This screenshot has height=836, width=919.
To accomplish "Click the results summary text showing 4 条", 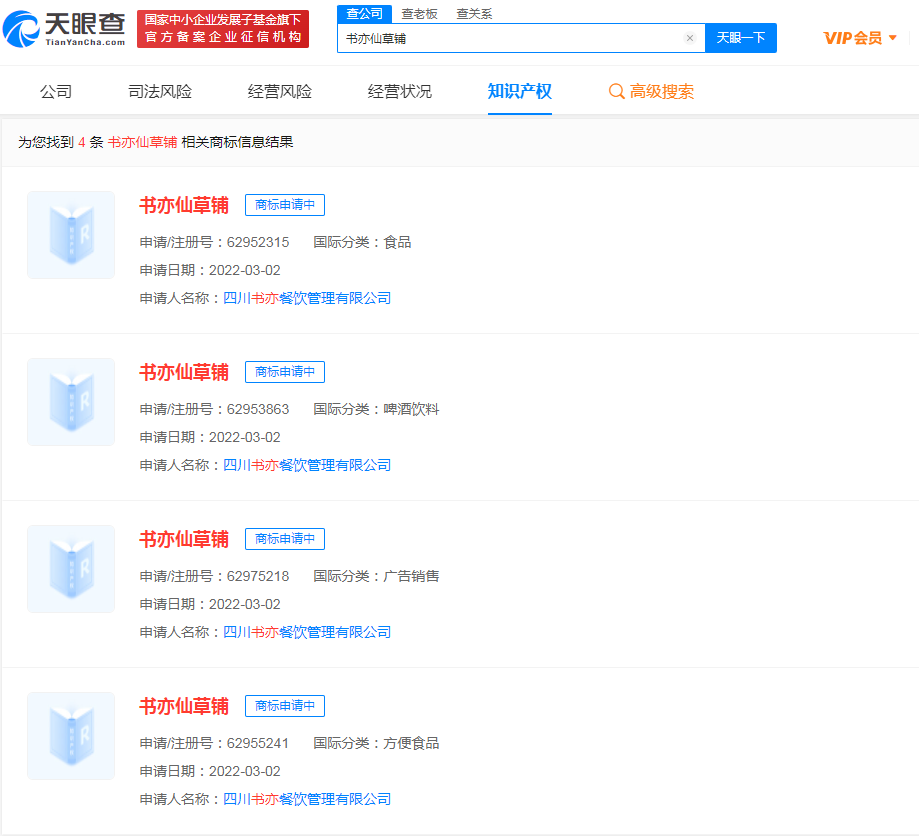I will 155,142.
